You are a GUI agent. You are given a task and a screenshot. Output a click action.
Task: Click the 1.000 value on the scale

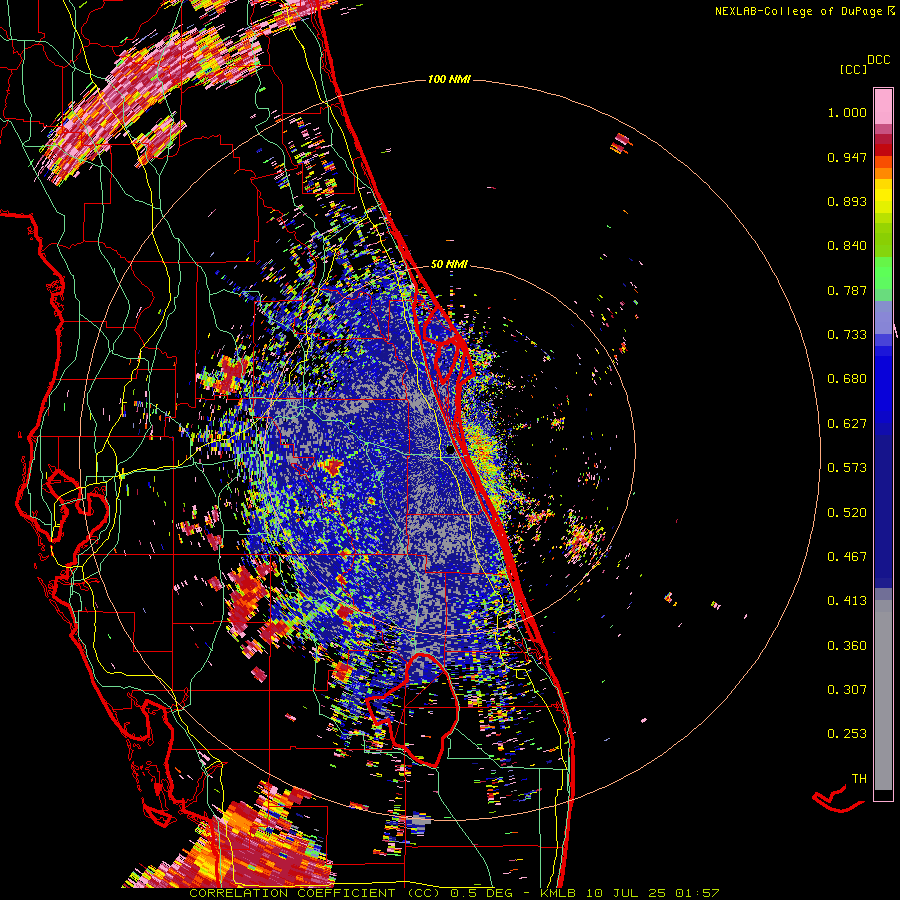point(847,112)
